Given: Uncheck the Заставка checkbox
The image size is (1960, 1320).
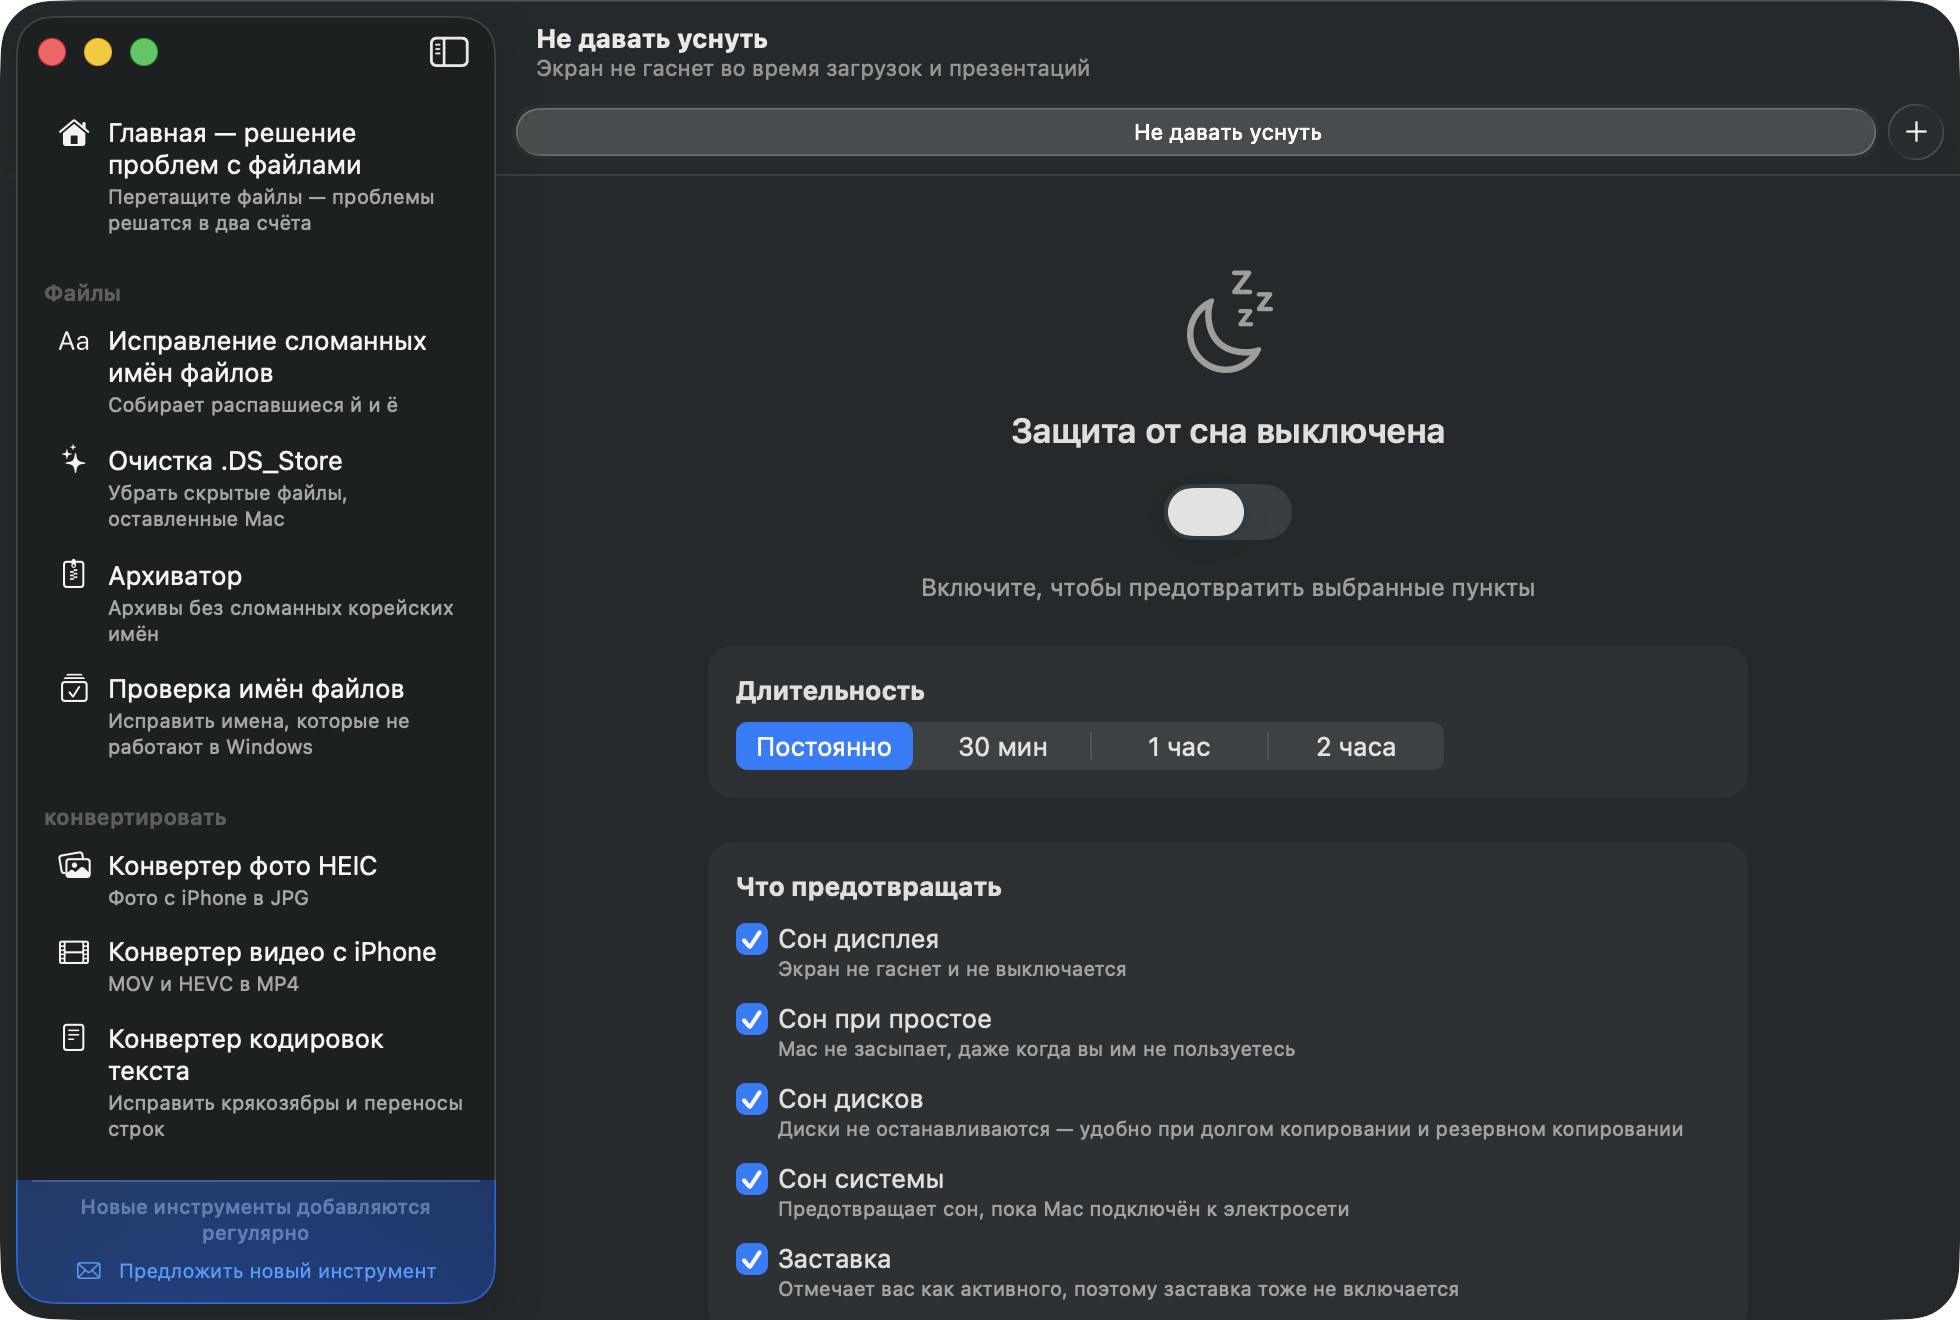Looking at the screenshot, I should tap(752, 1259).
